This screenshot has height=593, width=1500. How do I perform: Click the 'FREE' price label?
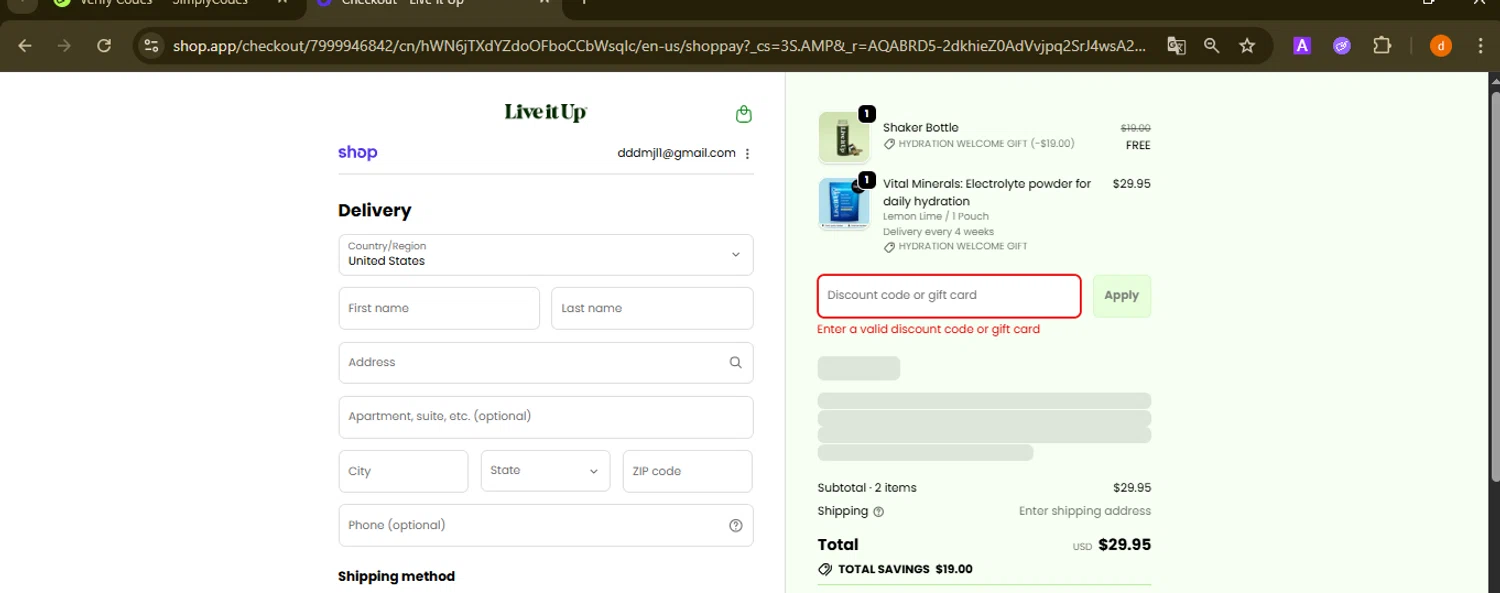1138,145
